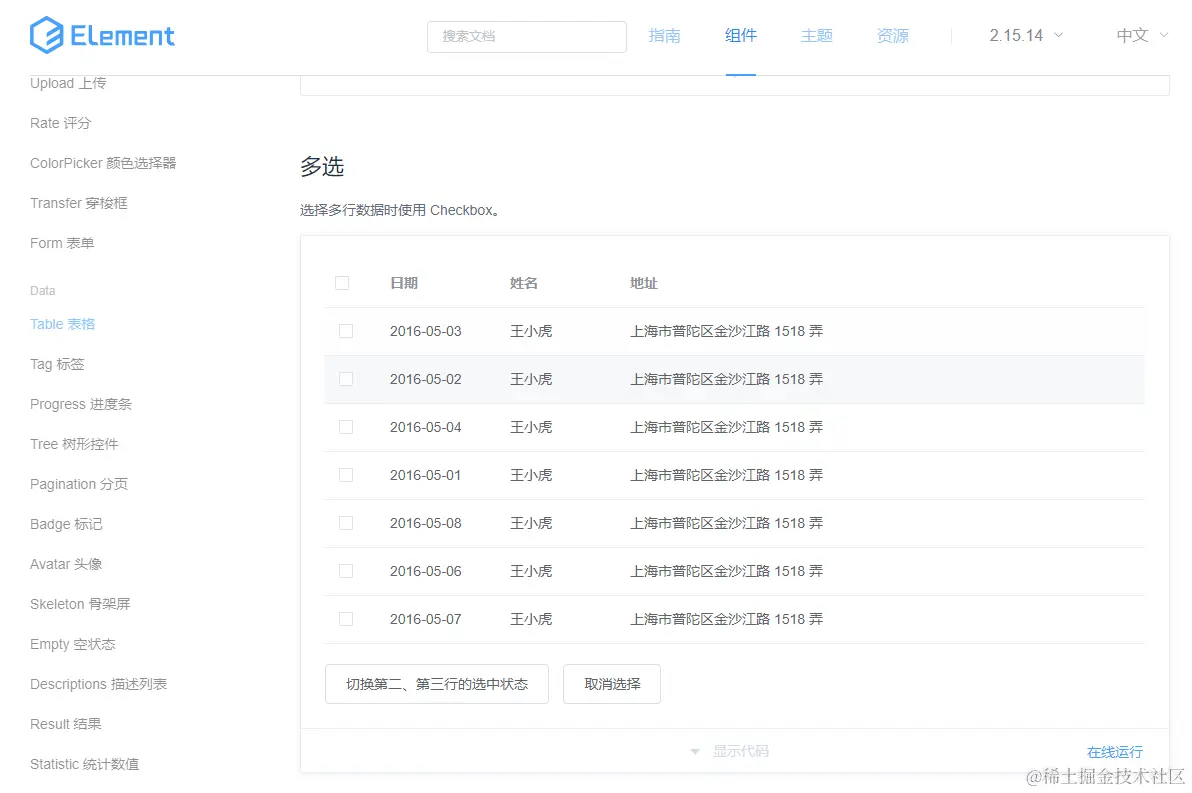Image resolution: width=1192 pixels, height=793 pixels.
Task: Check the row for 2016-05-07
Action: [346, 618]
